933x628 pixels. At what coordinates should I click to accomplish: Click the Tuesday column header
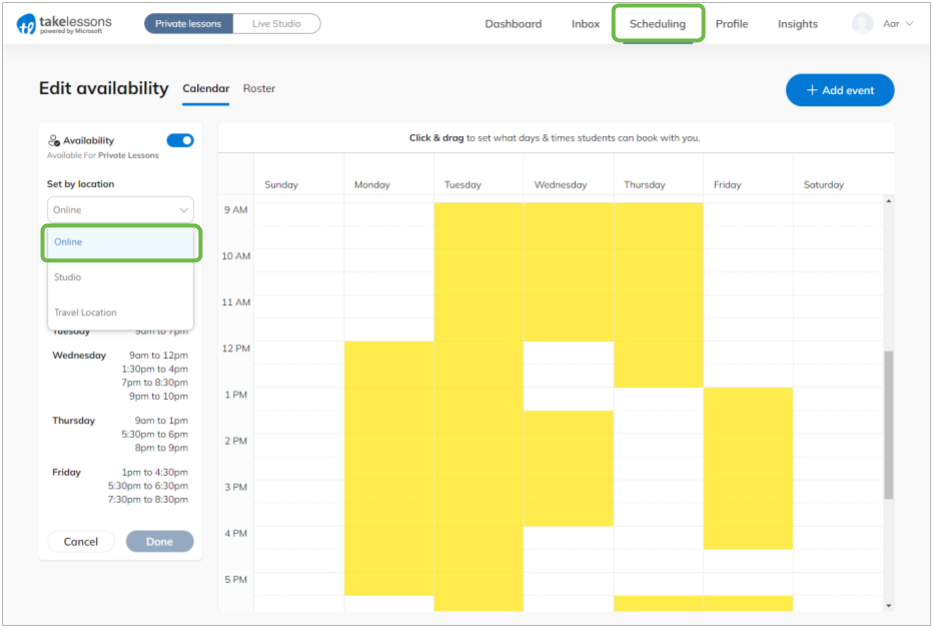(462, 185)
